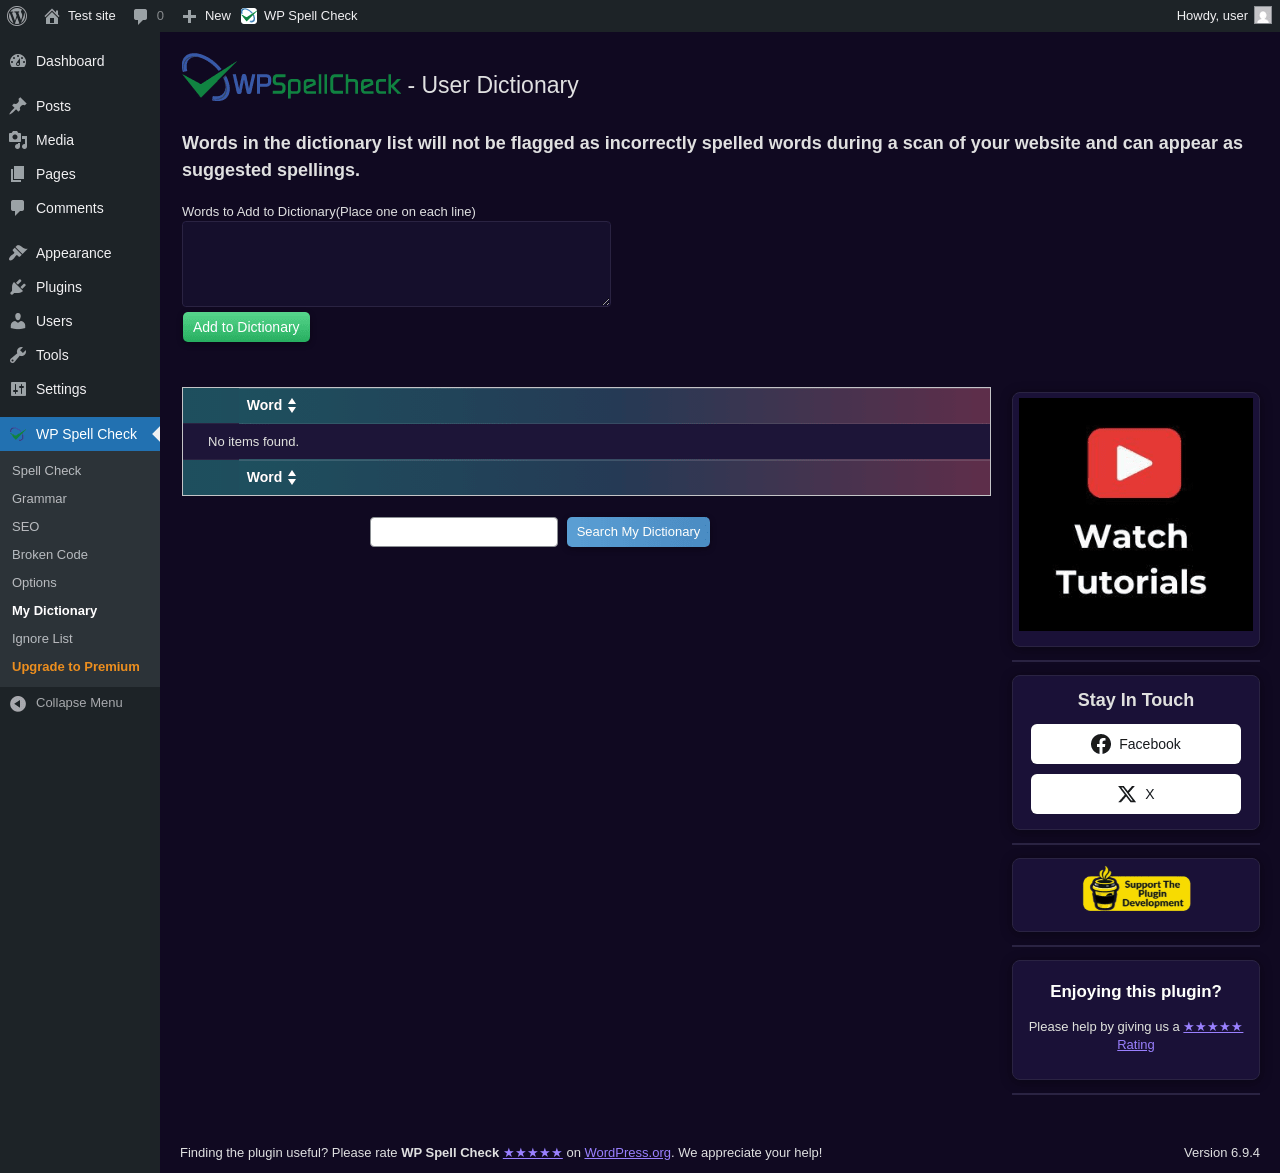Viewport: 1280px width, 1173px height.
Task: Open the WordPress logo menu
Action: (x=17, y=16)
